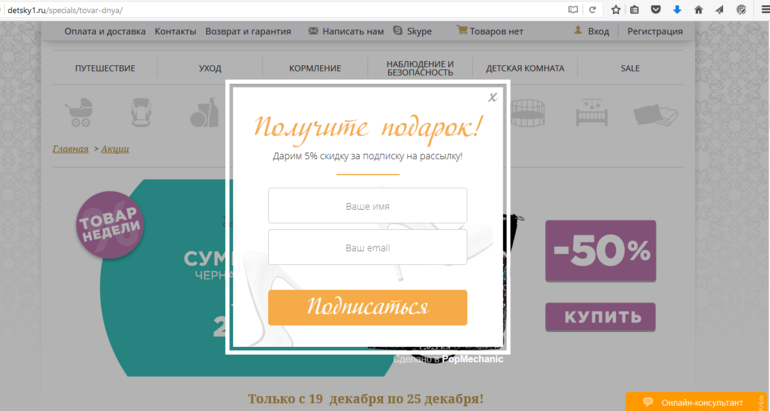This screenshot has height=411, width=770.
Task: Click the car seat category icon
Action: coord(143,113)
